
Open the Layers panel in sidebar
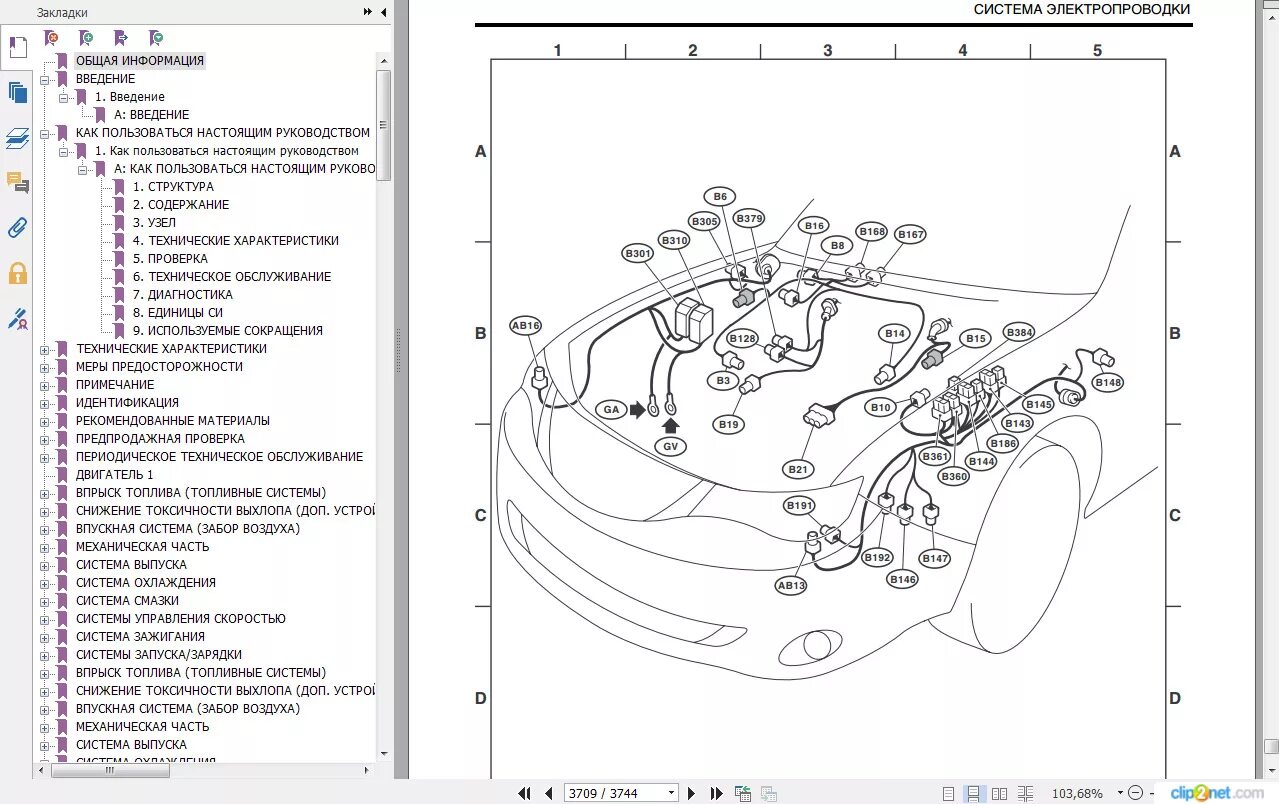coord(17,139)
